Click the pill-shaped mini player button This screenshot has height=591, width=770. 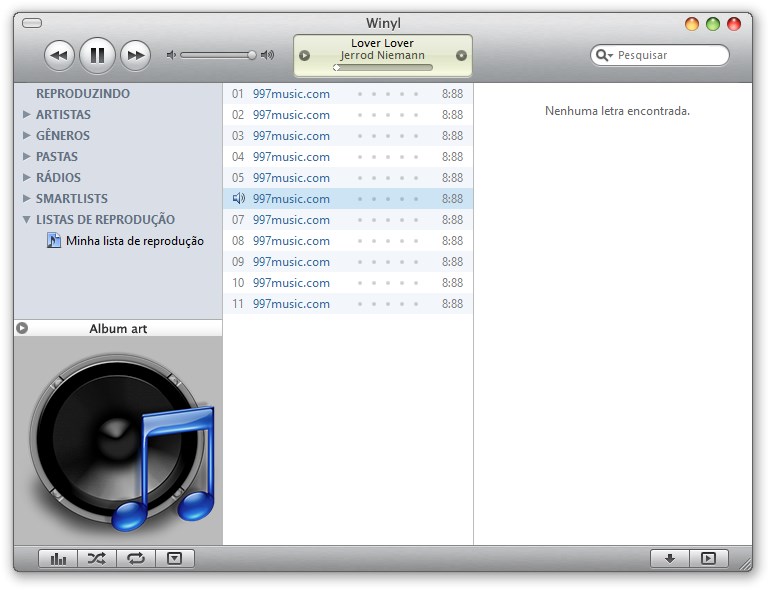tap(32, 23)
